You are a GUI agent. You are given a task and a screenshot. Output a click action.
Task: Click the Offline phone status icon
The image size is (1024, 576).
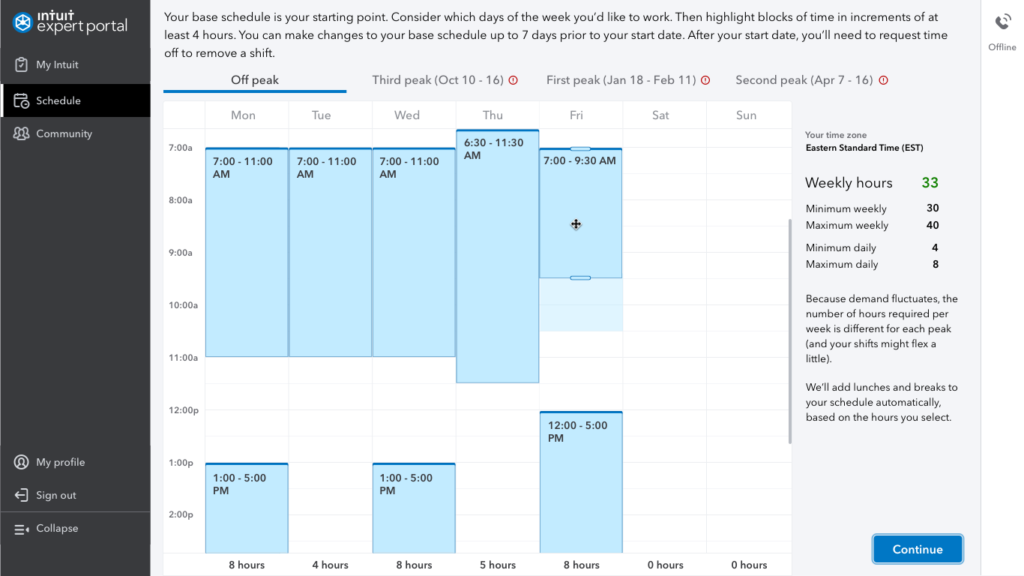click(x=1002, y=23)
